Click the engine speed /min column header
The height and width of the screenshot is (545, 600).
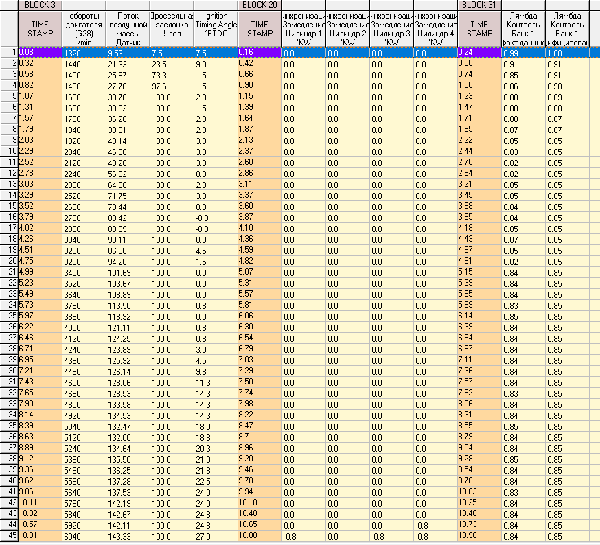pos(84,29)
